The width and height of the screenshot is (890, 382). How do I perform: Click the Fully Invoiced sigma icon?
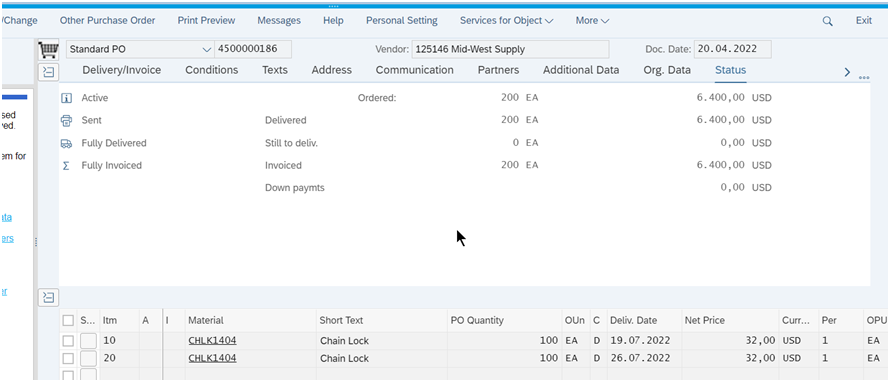pyautogui.click(x=66, y=166)
